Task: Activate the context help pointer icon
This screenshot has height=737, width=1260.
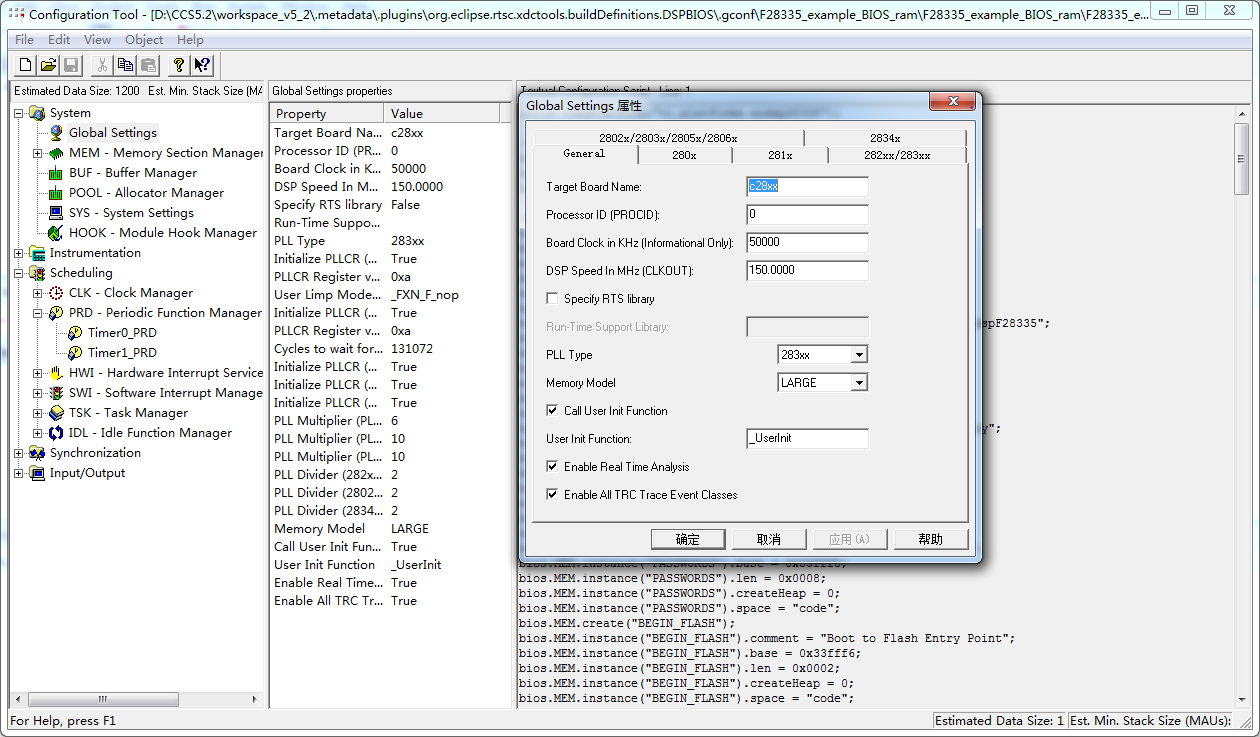Action: [202, 65]
